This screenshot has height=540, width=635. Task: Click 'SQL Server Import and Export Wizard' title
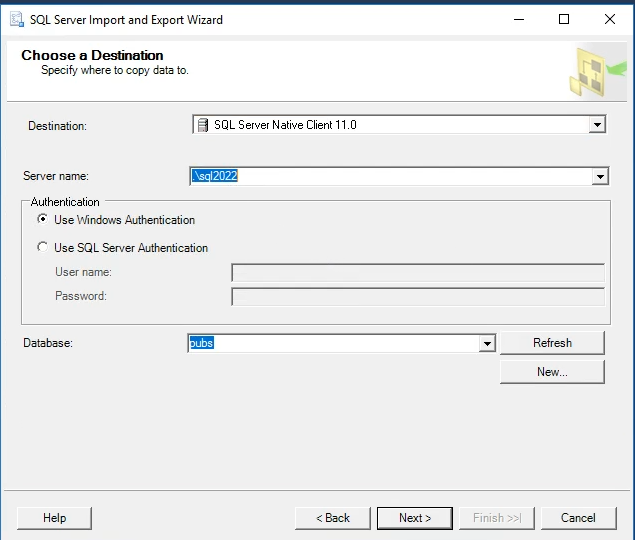[126, 20]
